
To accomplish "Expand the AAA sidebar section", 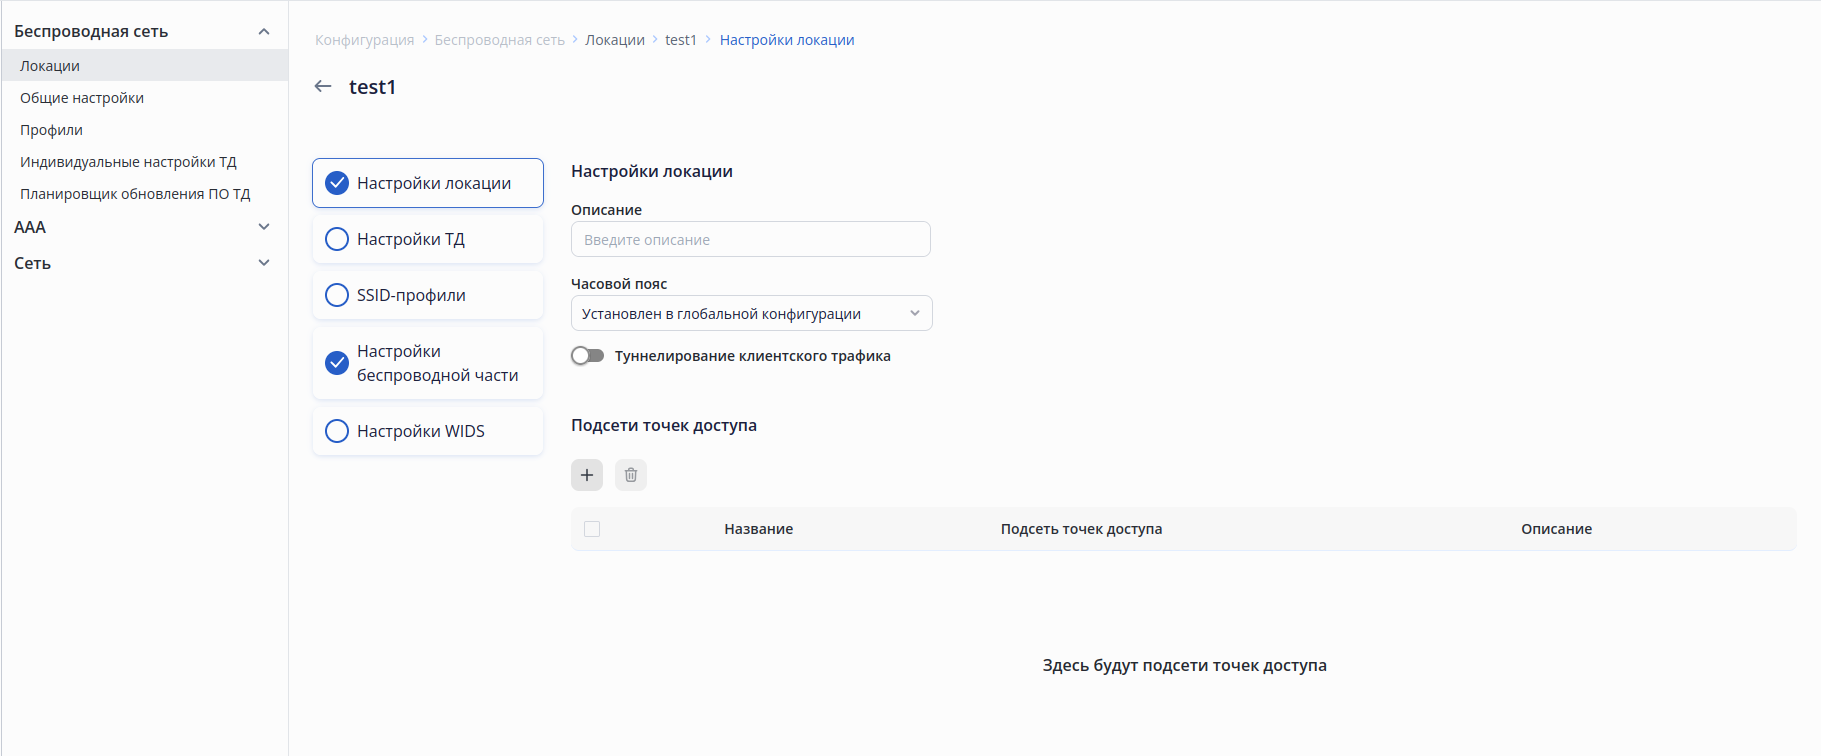I will click(264, 227).
